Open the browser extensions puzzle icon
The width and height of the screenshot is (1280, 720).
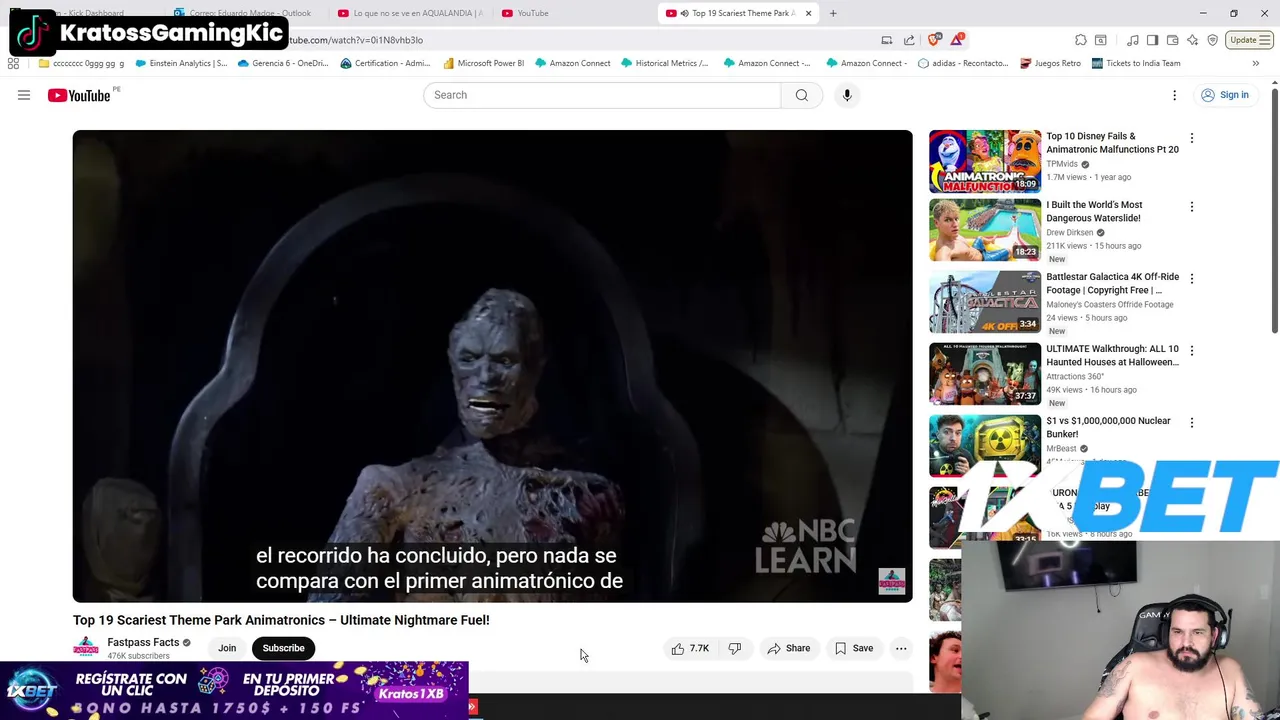click(1081, 40)
